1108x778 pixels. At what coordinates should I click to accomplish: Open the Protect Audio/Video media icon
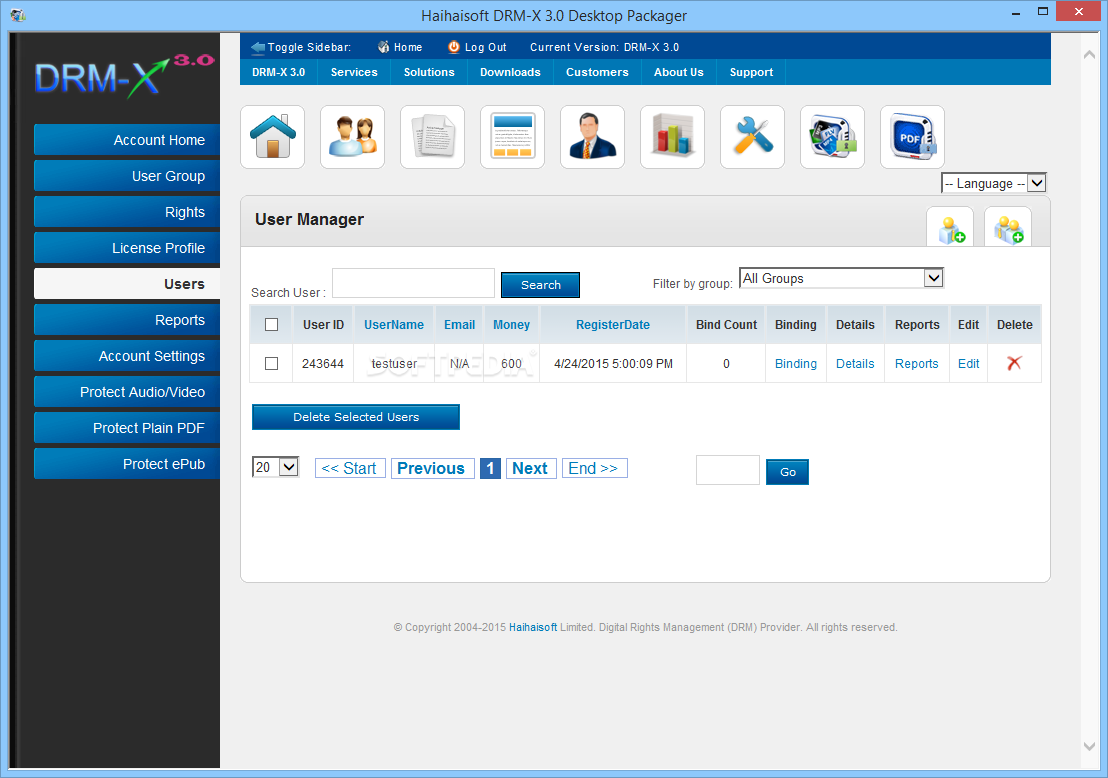coord(832,137)
